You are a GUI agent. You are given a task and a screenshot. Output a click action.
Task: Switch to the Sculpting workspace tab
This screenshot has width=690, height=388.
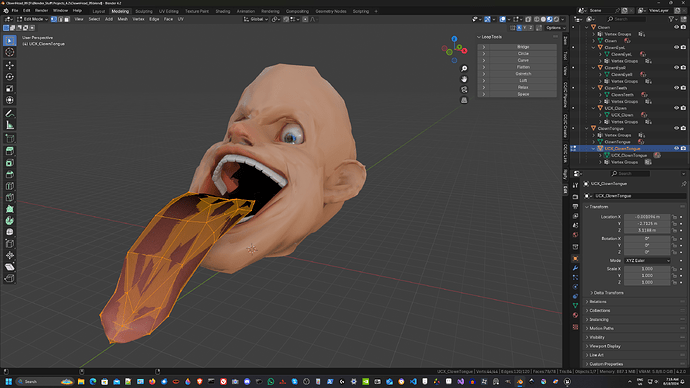[x=143, y=11]
